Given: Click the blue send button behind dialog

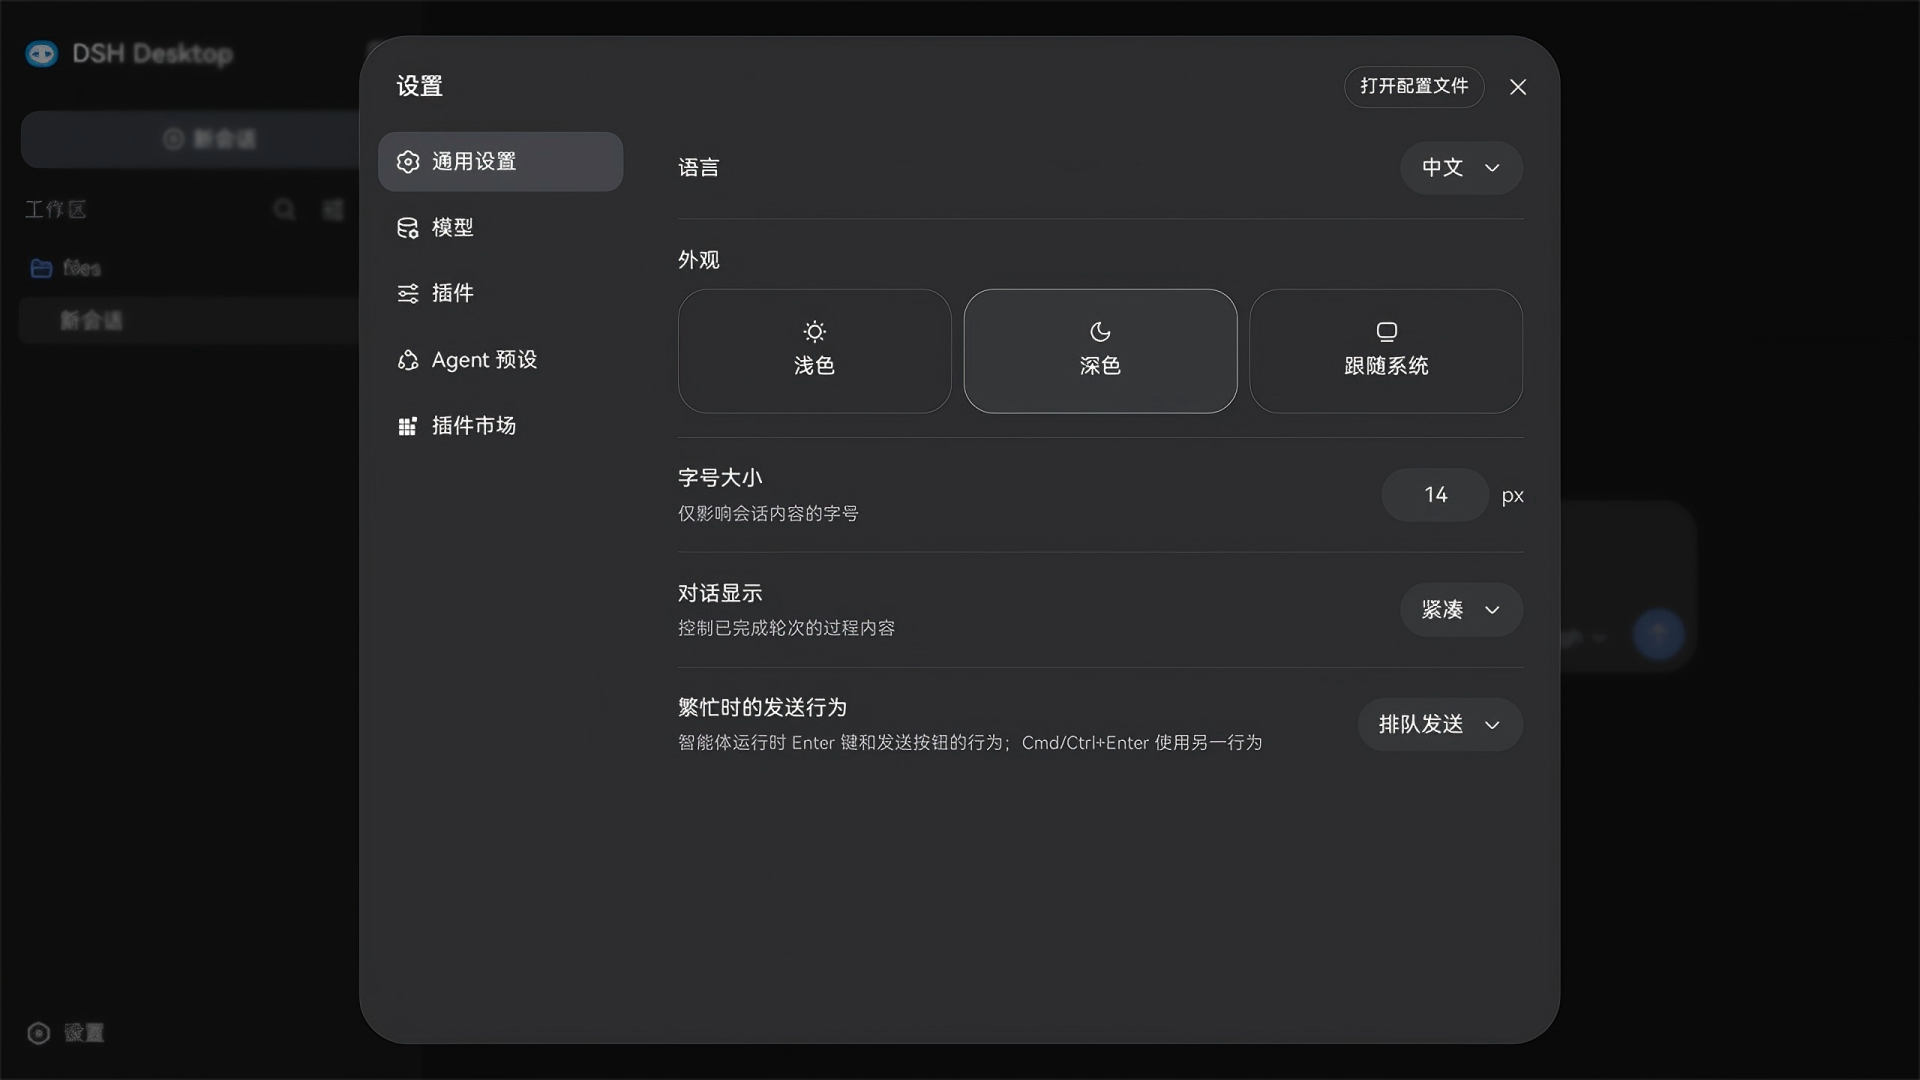Looking at the screenshot, I should tap(1658, 634).
